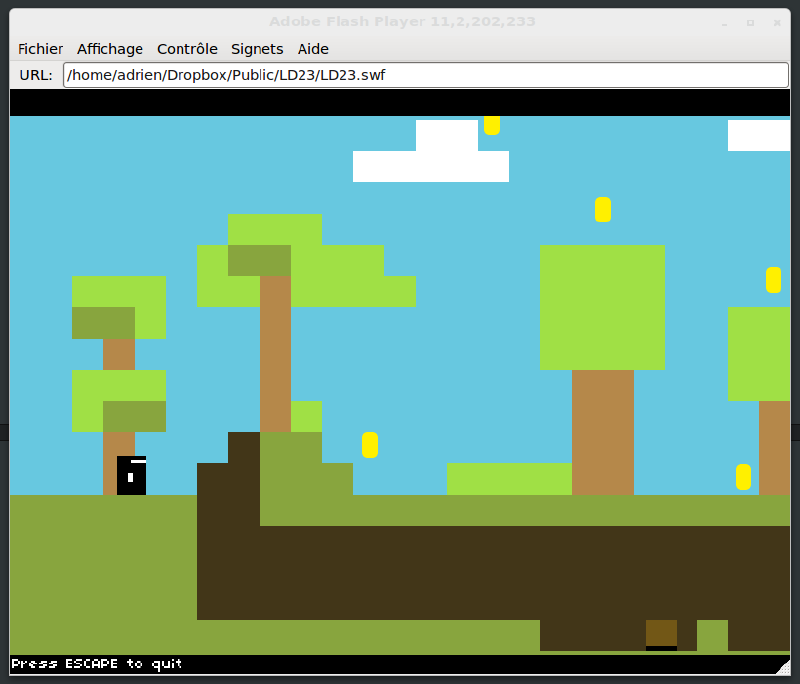Open the Fichier menu

click(x=40, y=49)
